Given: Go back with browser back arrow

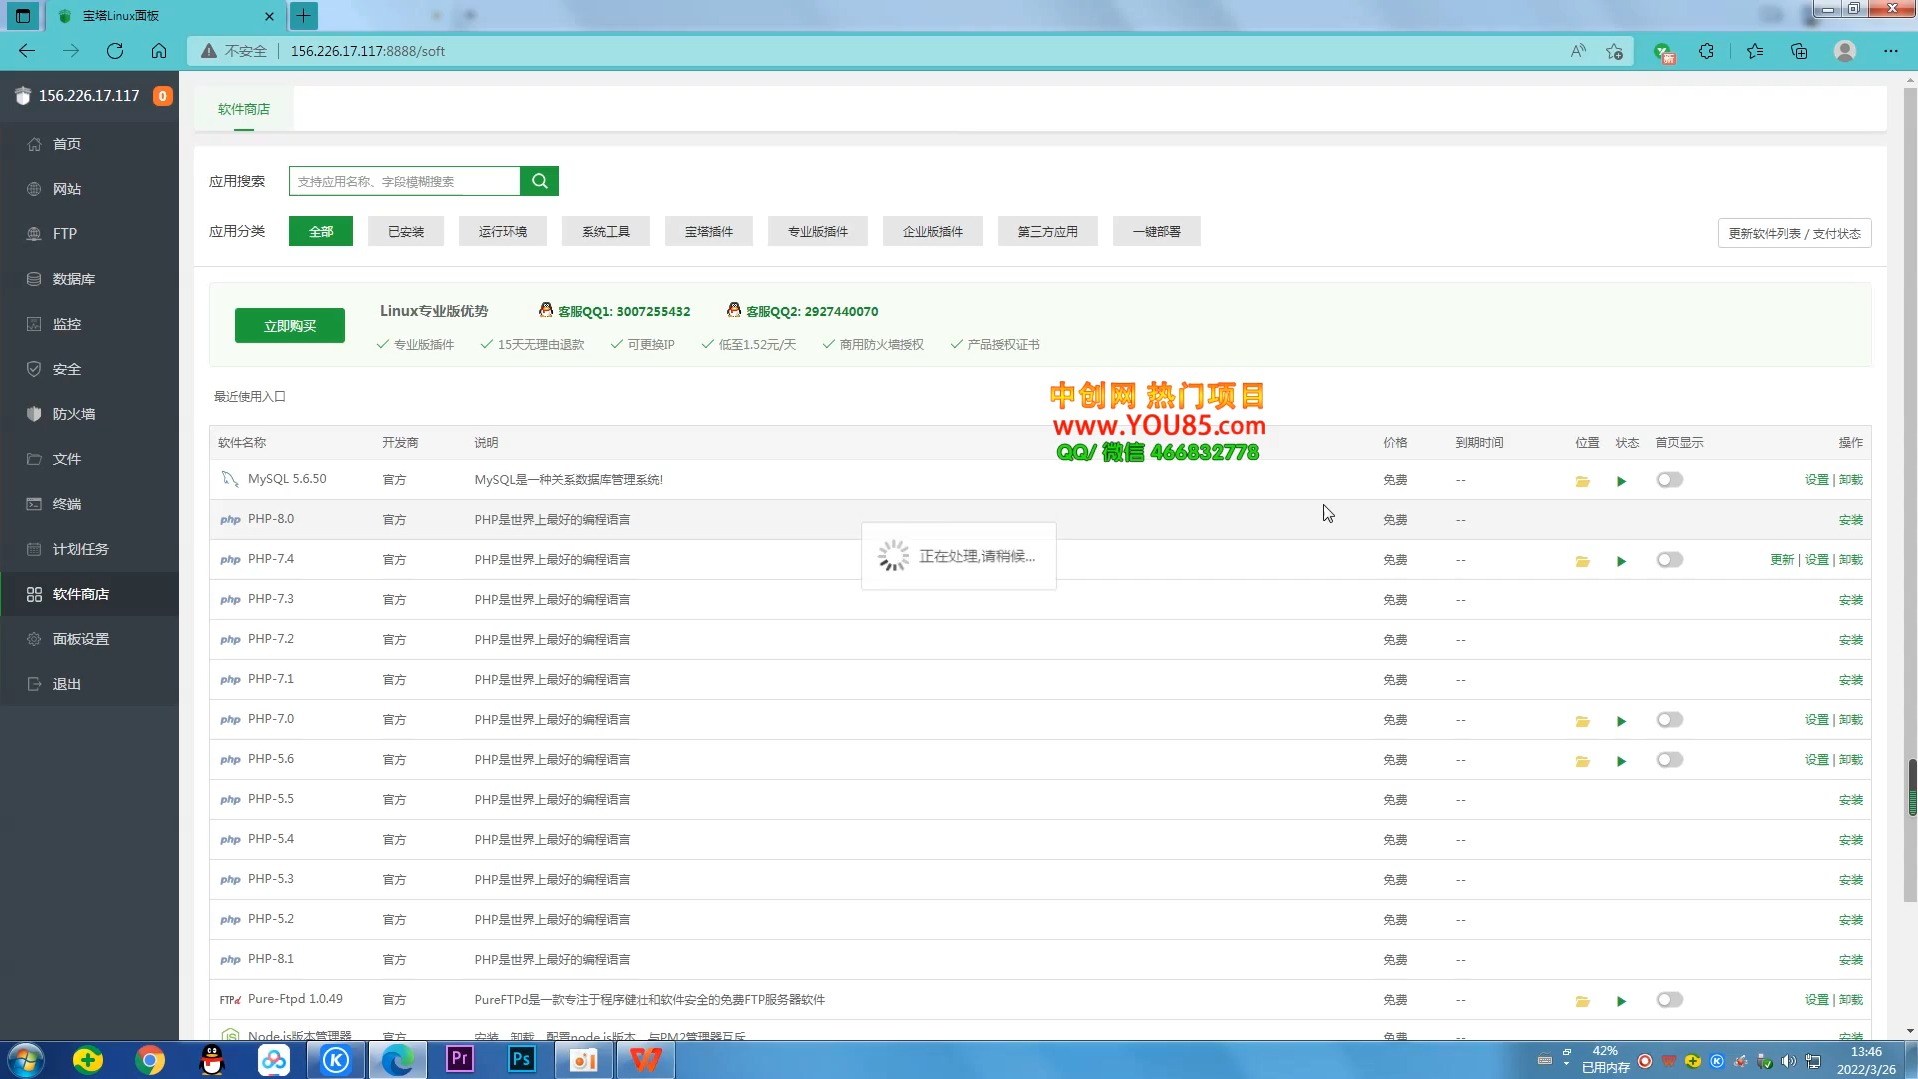Looking at the screenshot, I should click(x=27, y=51).
